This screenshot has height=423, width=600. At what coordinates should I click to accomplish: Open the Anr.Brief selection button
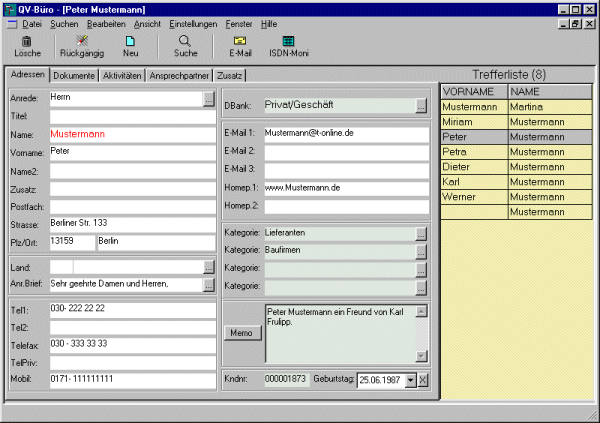[208, 285]
